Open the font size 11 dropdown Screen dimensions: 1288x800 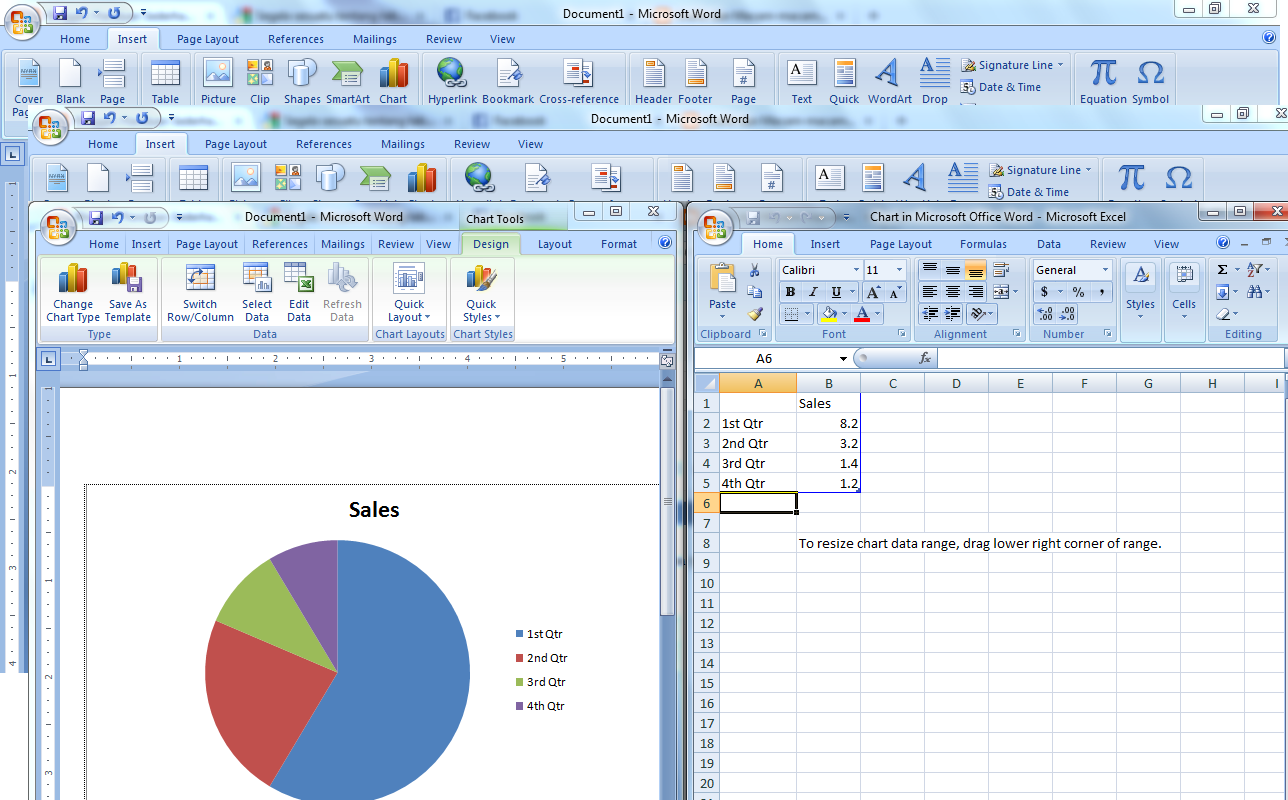(899, 270)
